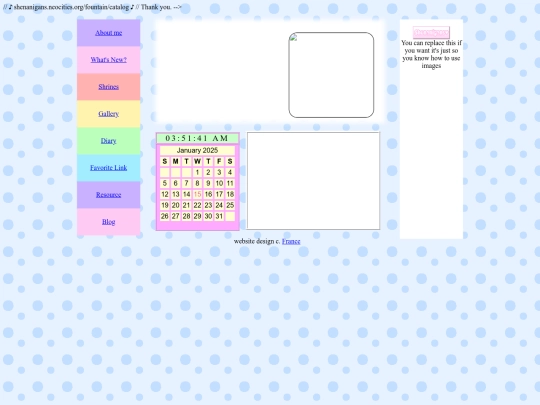Click the January 2025 calendar header
The width and height of the screenshot is (540, 405).
(x=197, y=150)
